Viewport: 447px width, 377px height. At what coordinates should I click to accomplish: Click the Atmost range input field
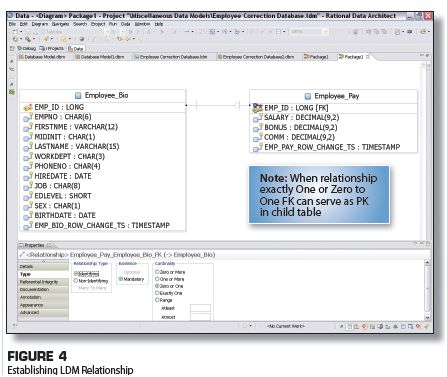[200, 317]
